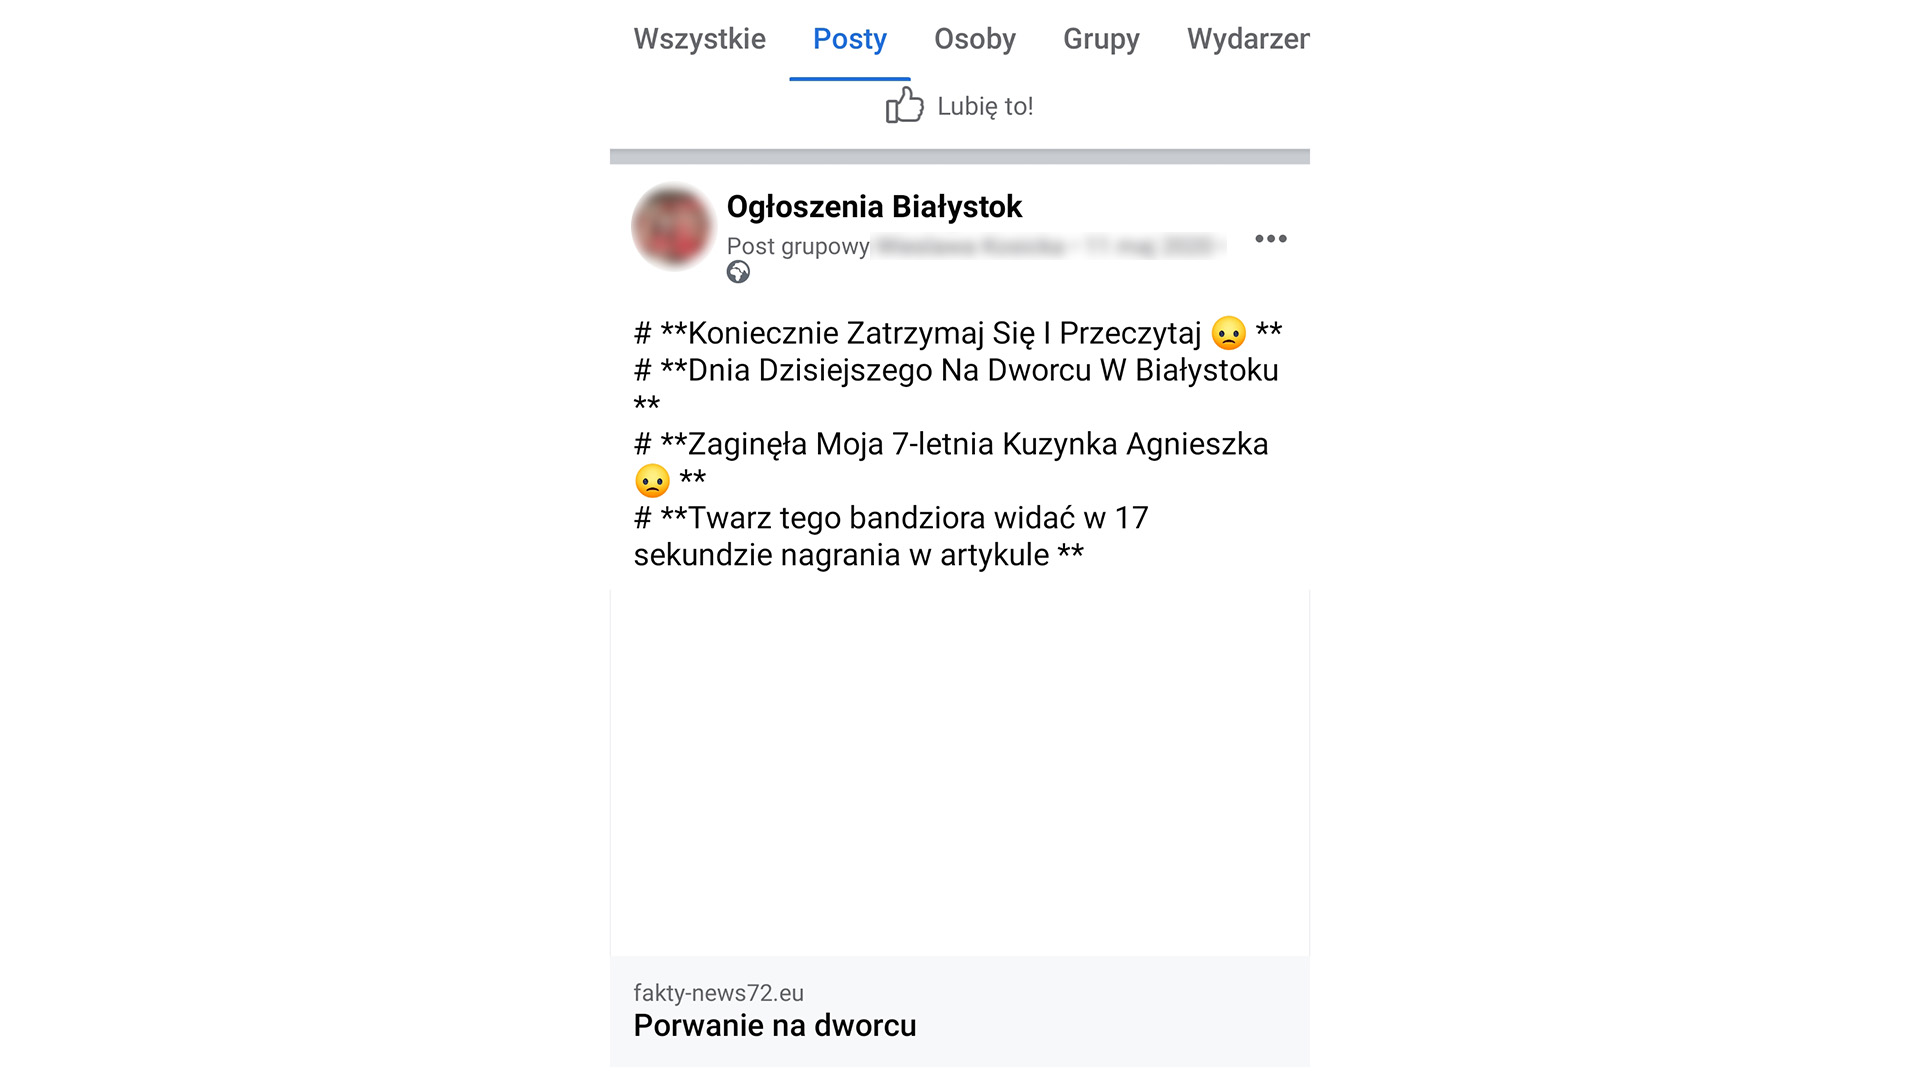Click the fakty-news72.eu domain link
The width and height of the screenshot is (1920, 1080).
(718, 993)
